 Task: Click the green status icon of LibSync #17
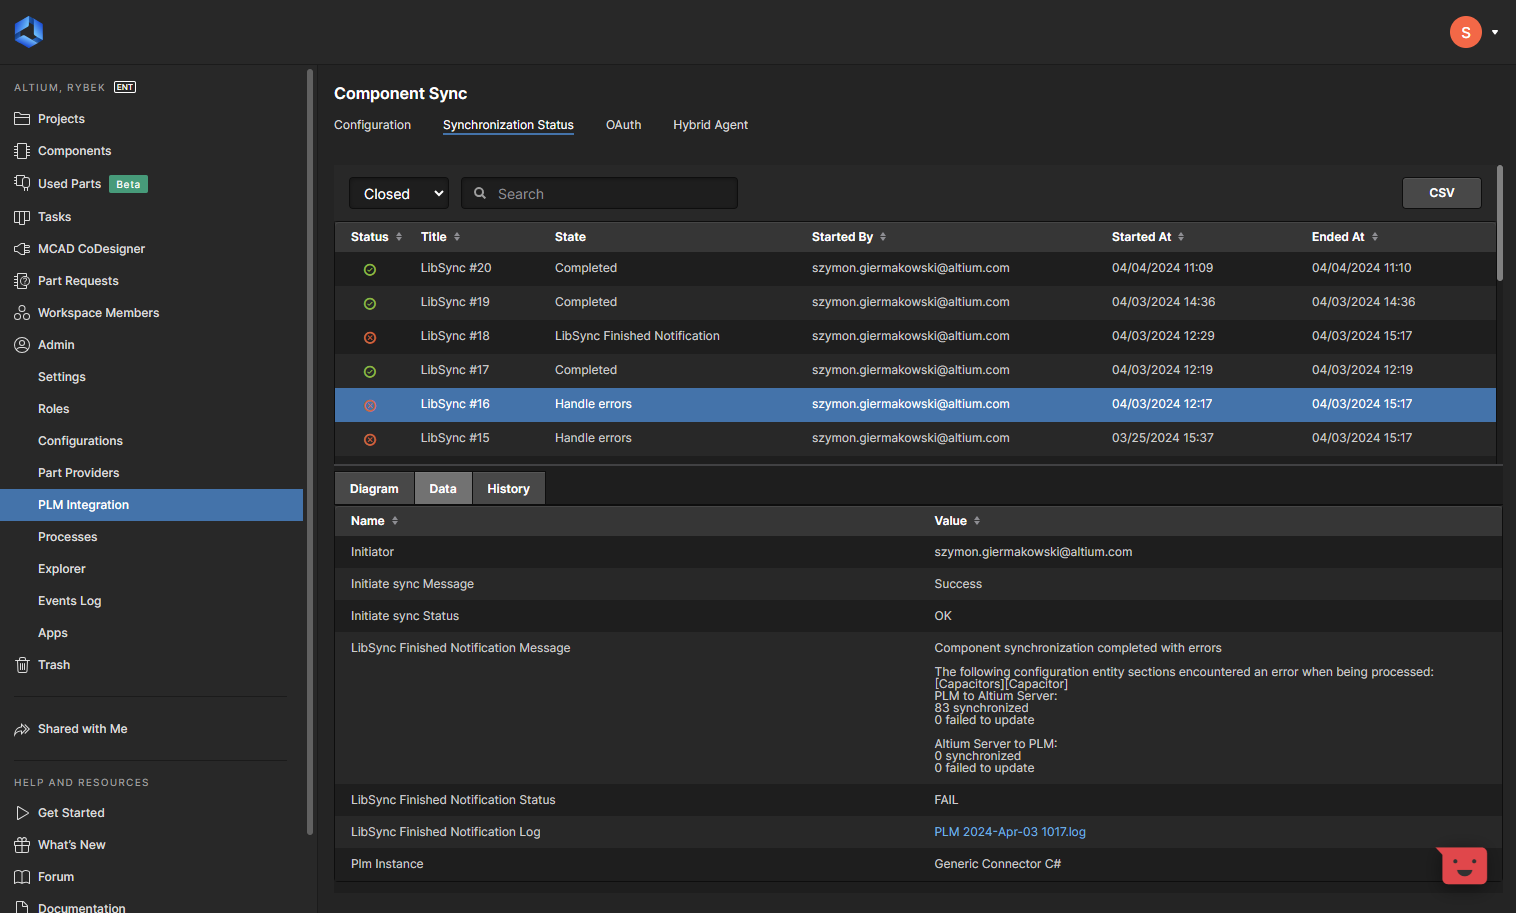(x=370, y=371)
